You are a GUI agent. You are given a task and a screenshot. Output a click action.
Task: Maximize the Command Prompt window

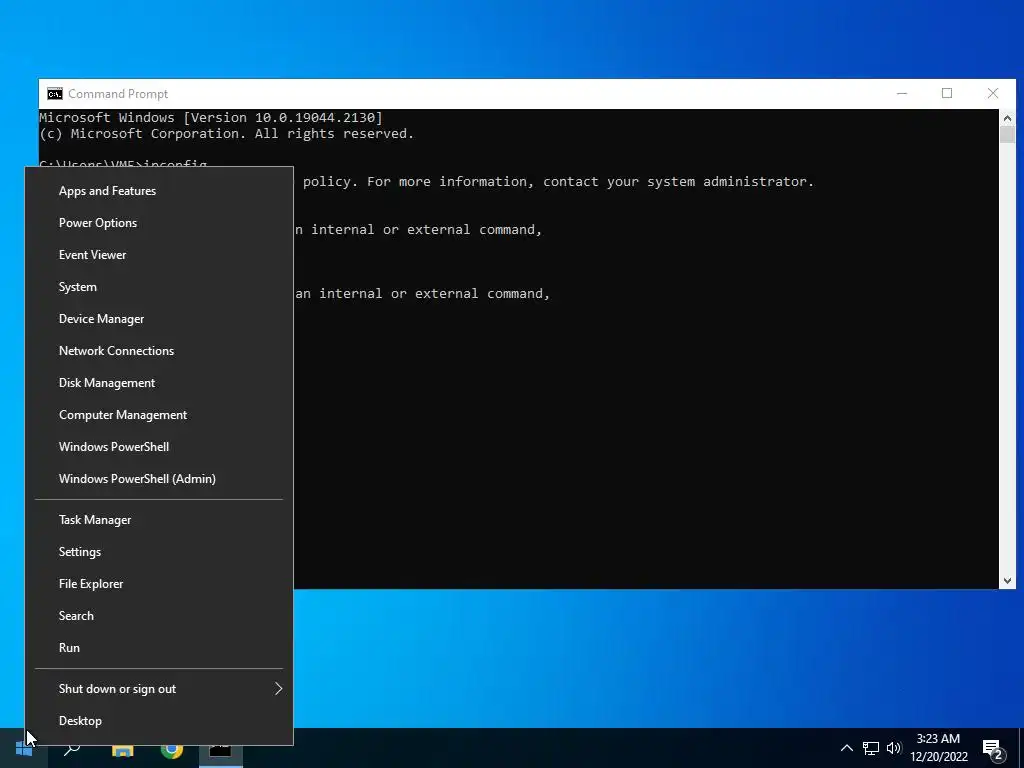(x=947, y=93)
